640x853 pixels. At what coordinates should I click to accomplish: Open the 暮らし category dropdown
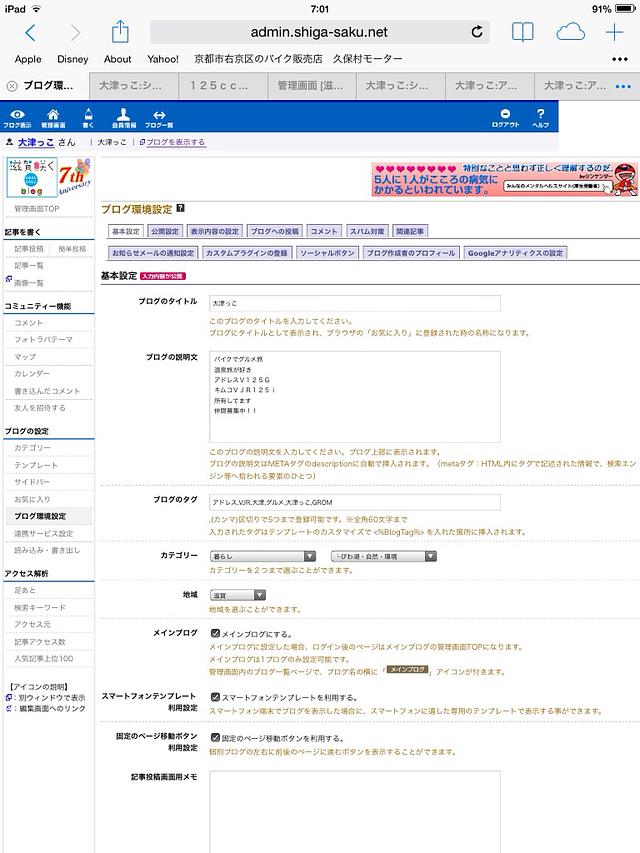pos(263,555)
